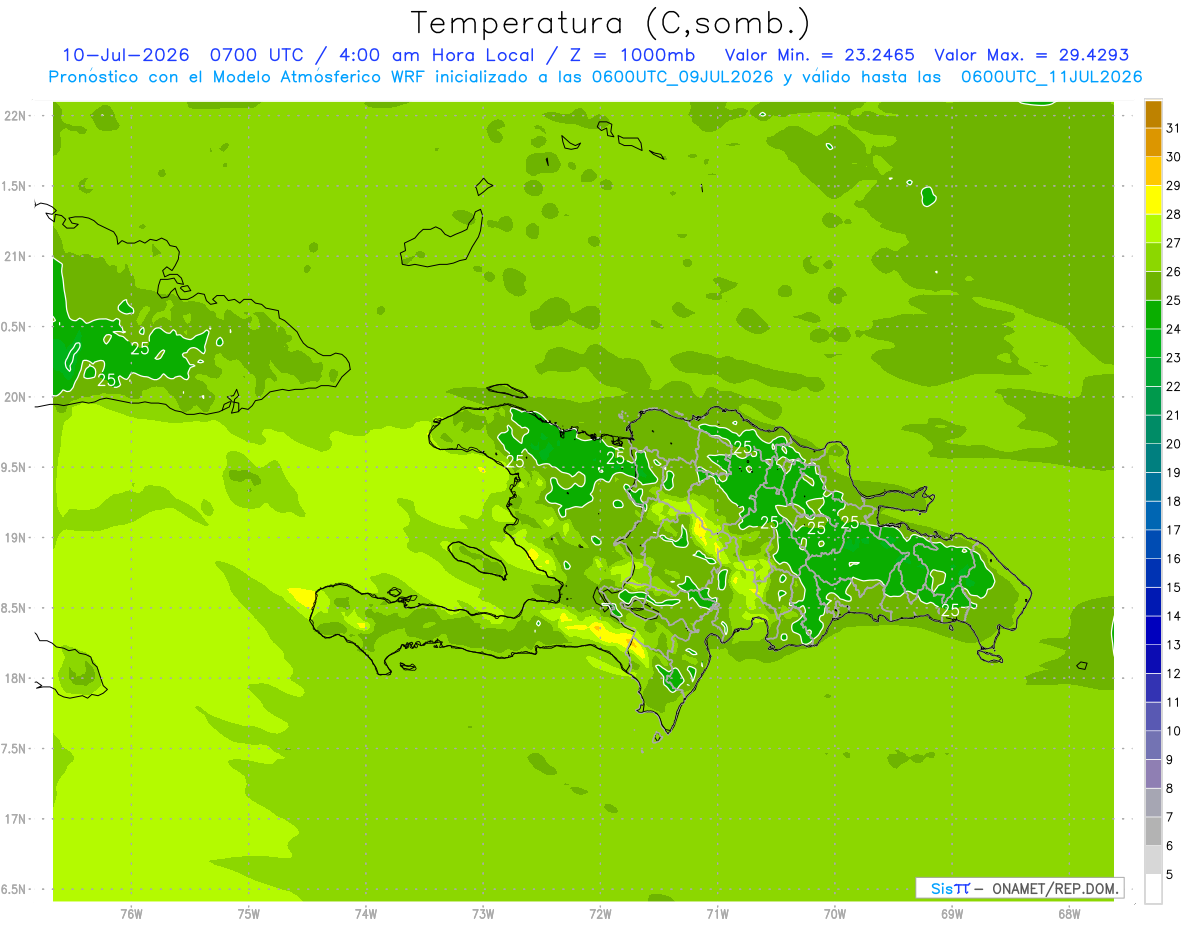Click the legend swatch between 24 and 25
The height and width of the screenshot is (927, 1200).
1153,314
